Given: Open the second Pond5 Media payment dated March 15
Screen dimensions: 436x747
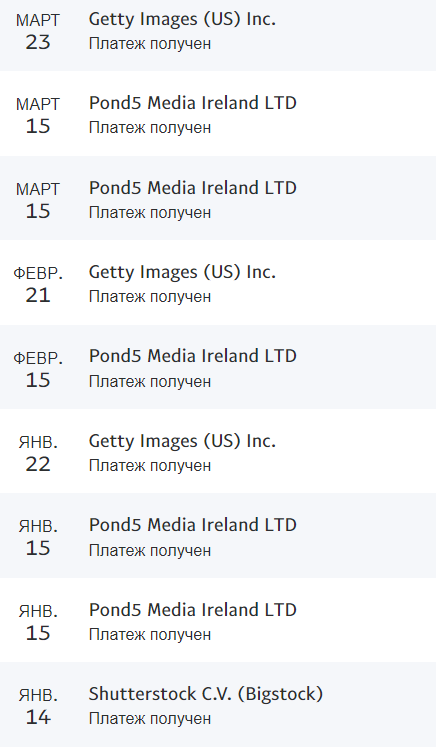Looking at the screenshot, I should point(218,198).
